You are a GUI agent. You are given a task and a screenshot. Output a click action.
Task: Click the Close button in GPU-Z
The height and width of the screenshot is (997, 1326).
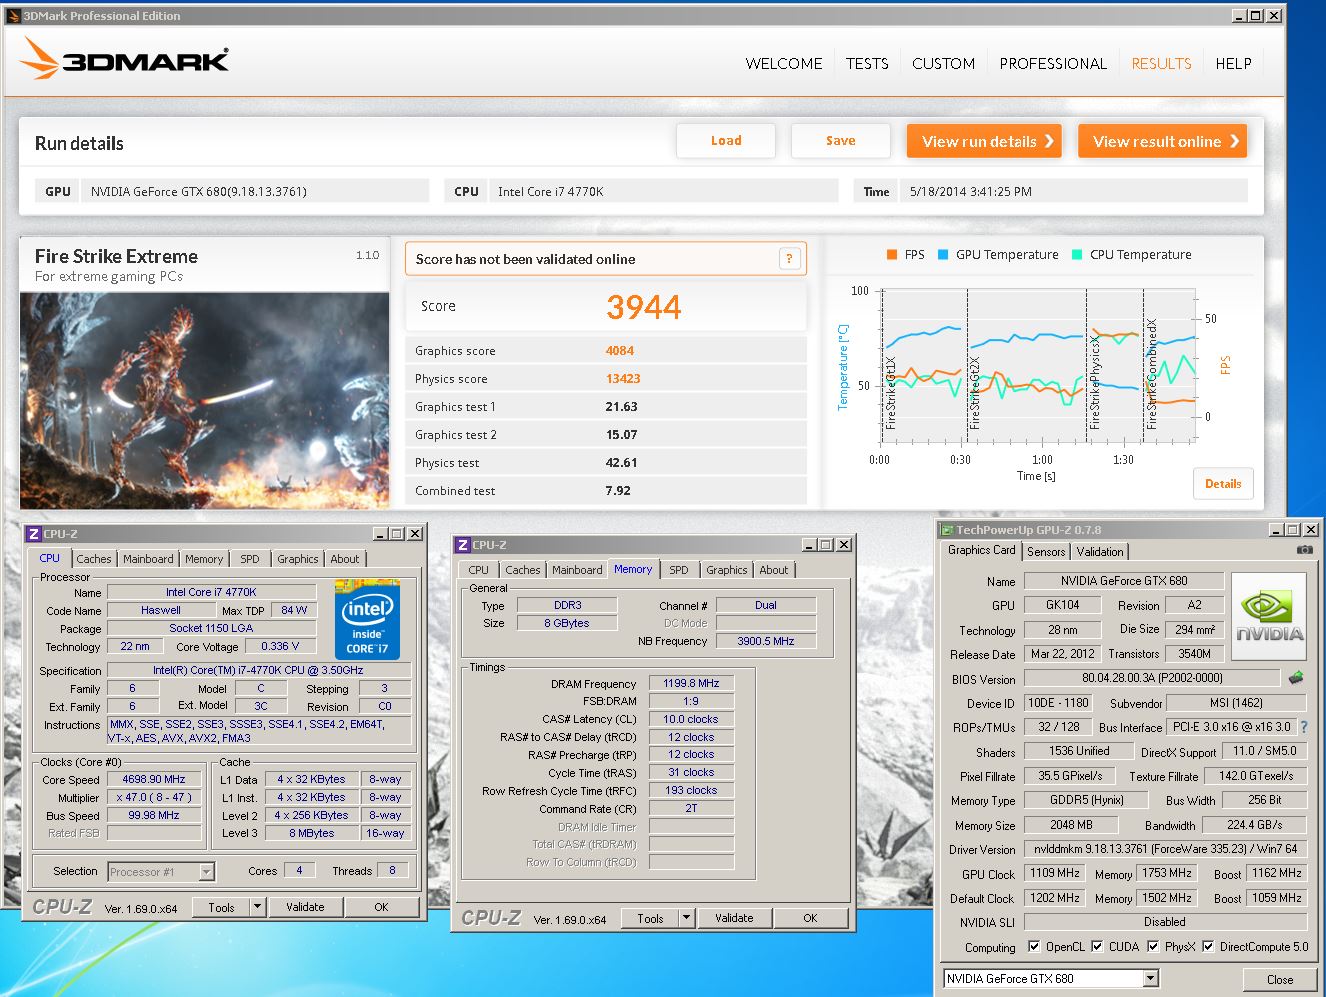1280,979
